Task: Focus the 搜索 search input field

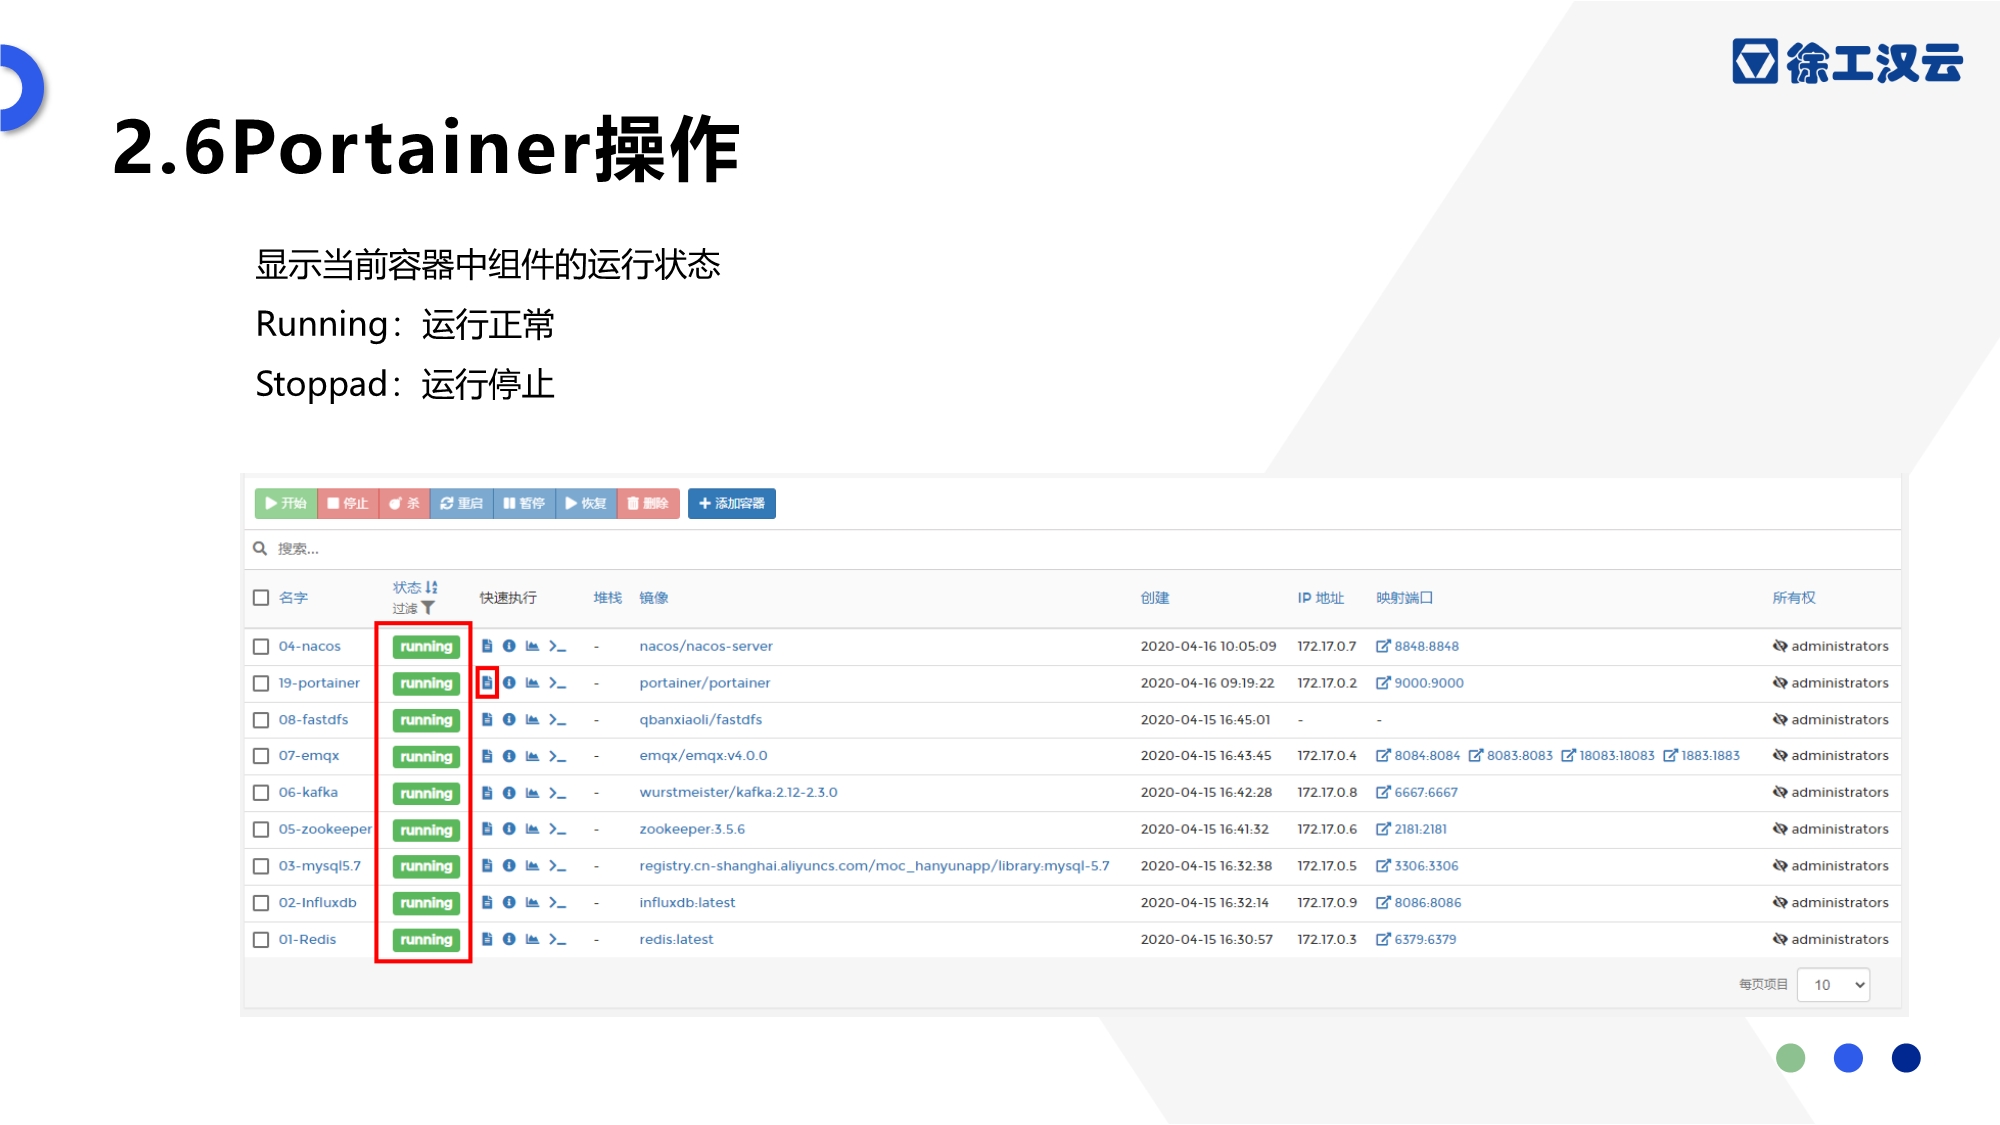Action: (x=1072, y=549)
